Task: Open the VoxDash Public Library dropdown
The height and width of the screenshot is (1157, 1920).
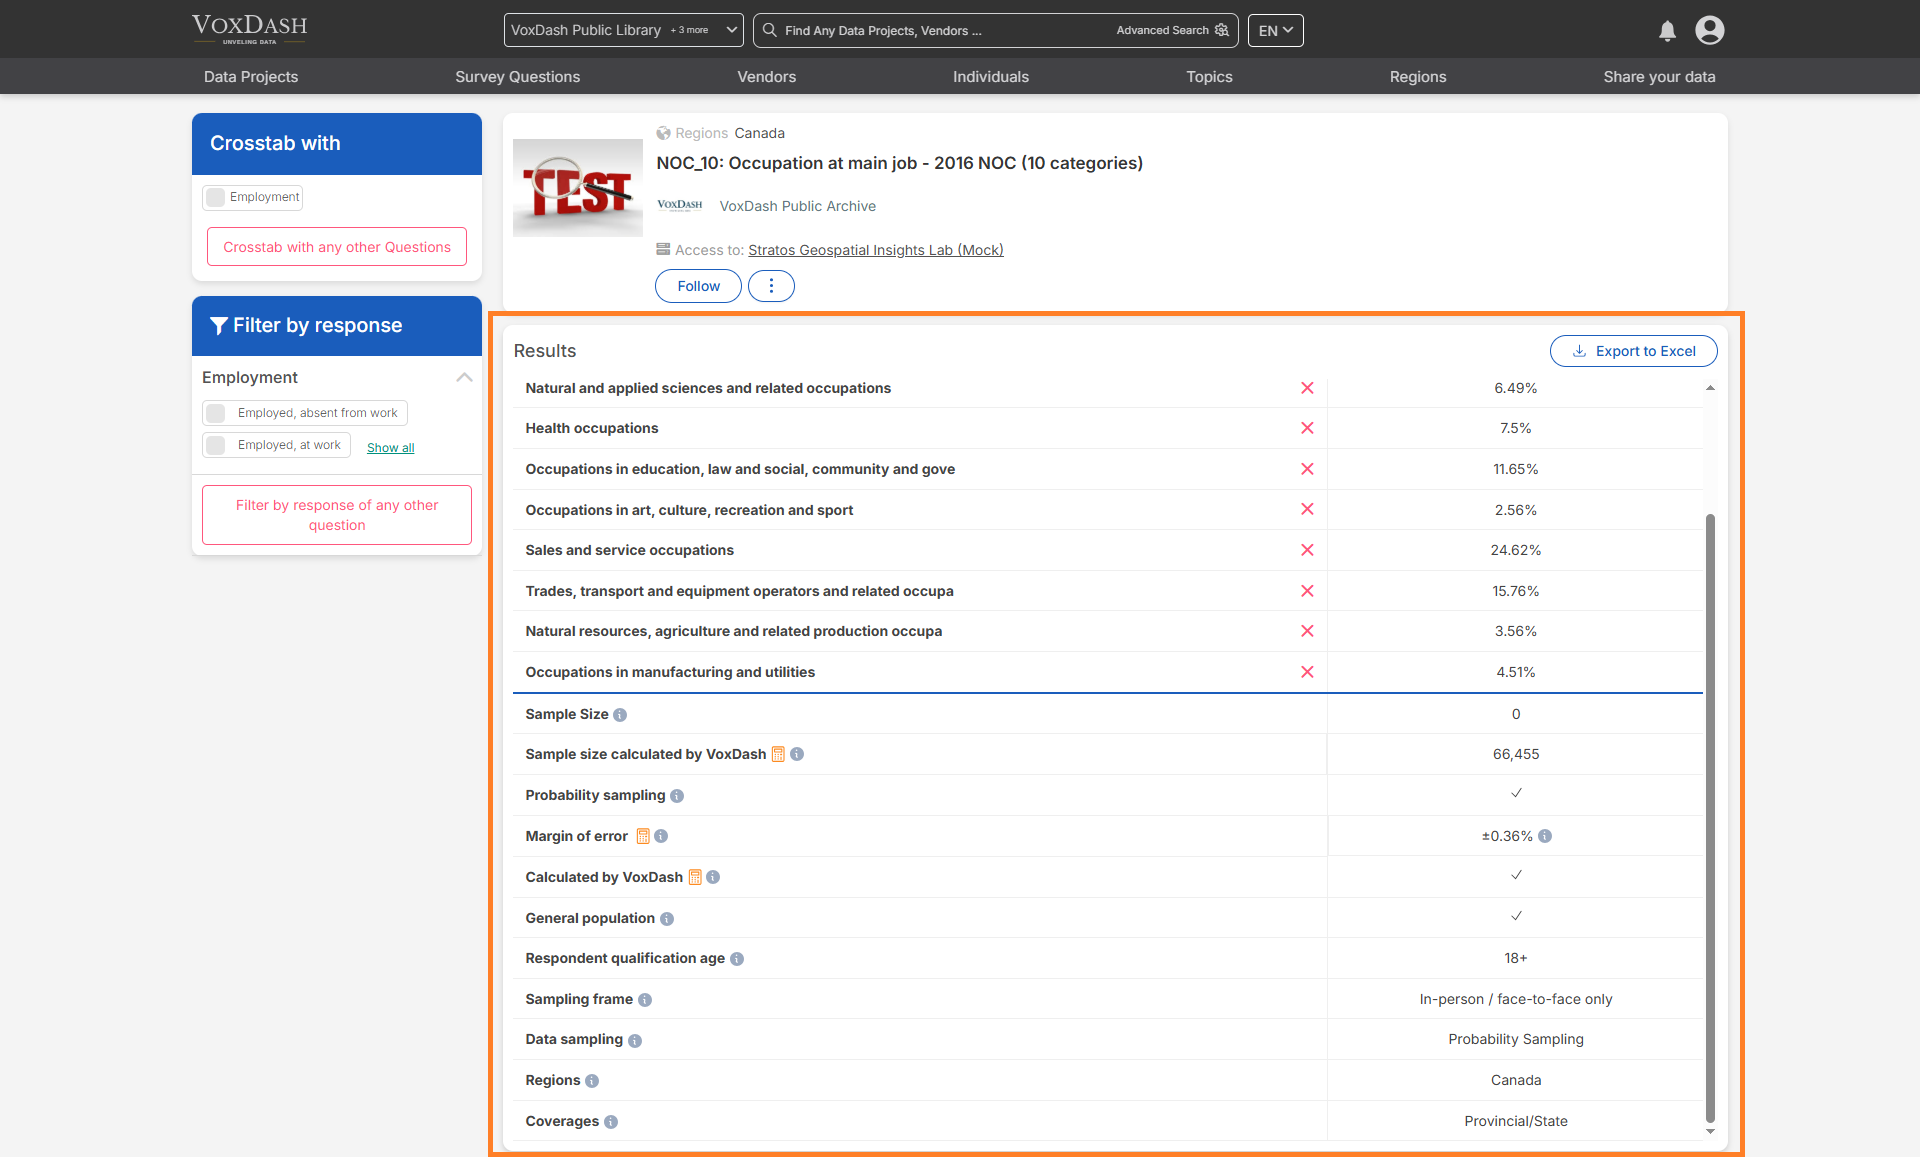Action: click(623, 30)
